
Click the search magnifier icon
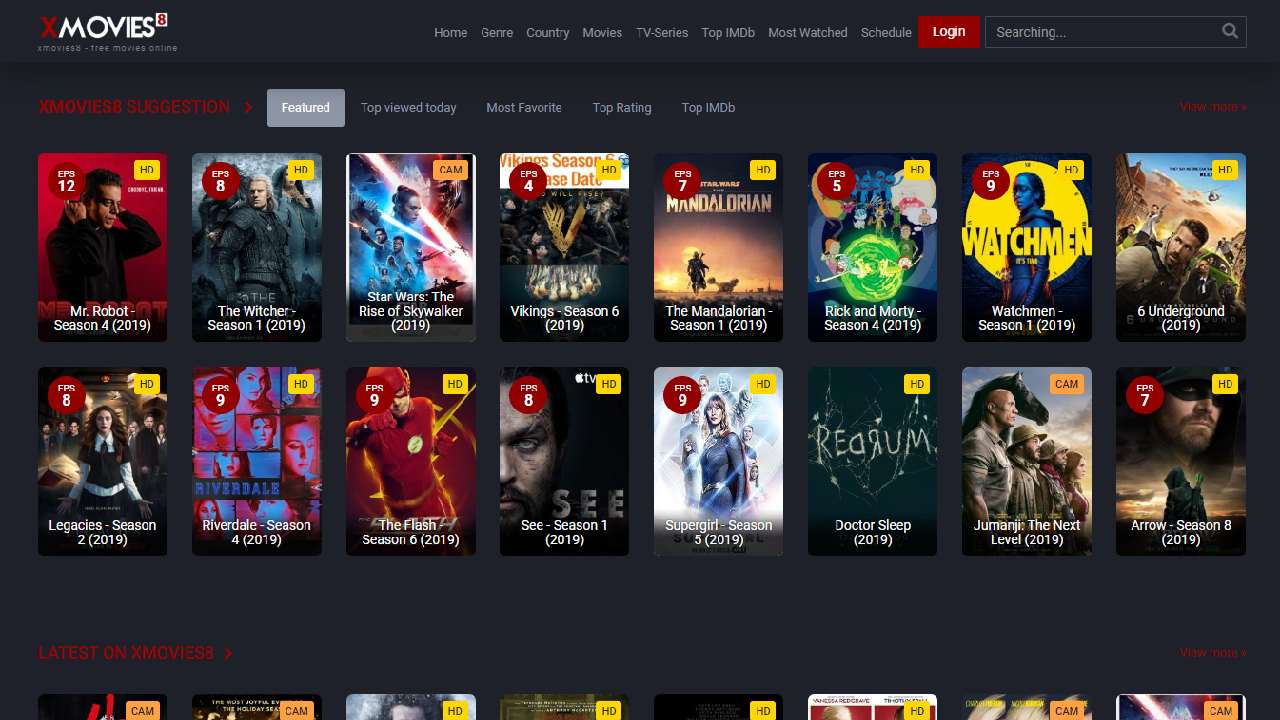1230,32
